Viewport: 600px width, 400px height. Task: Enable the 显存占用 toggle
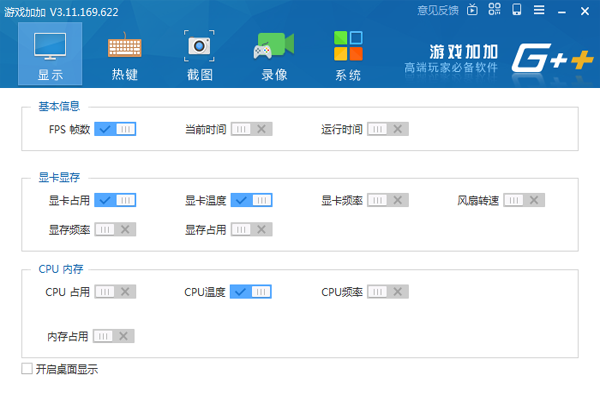251,229
